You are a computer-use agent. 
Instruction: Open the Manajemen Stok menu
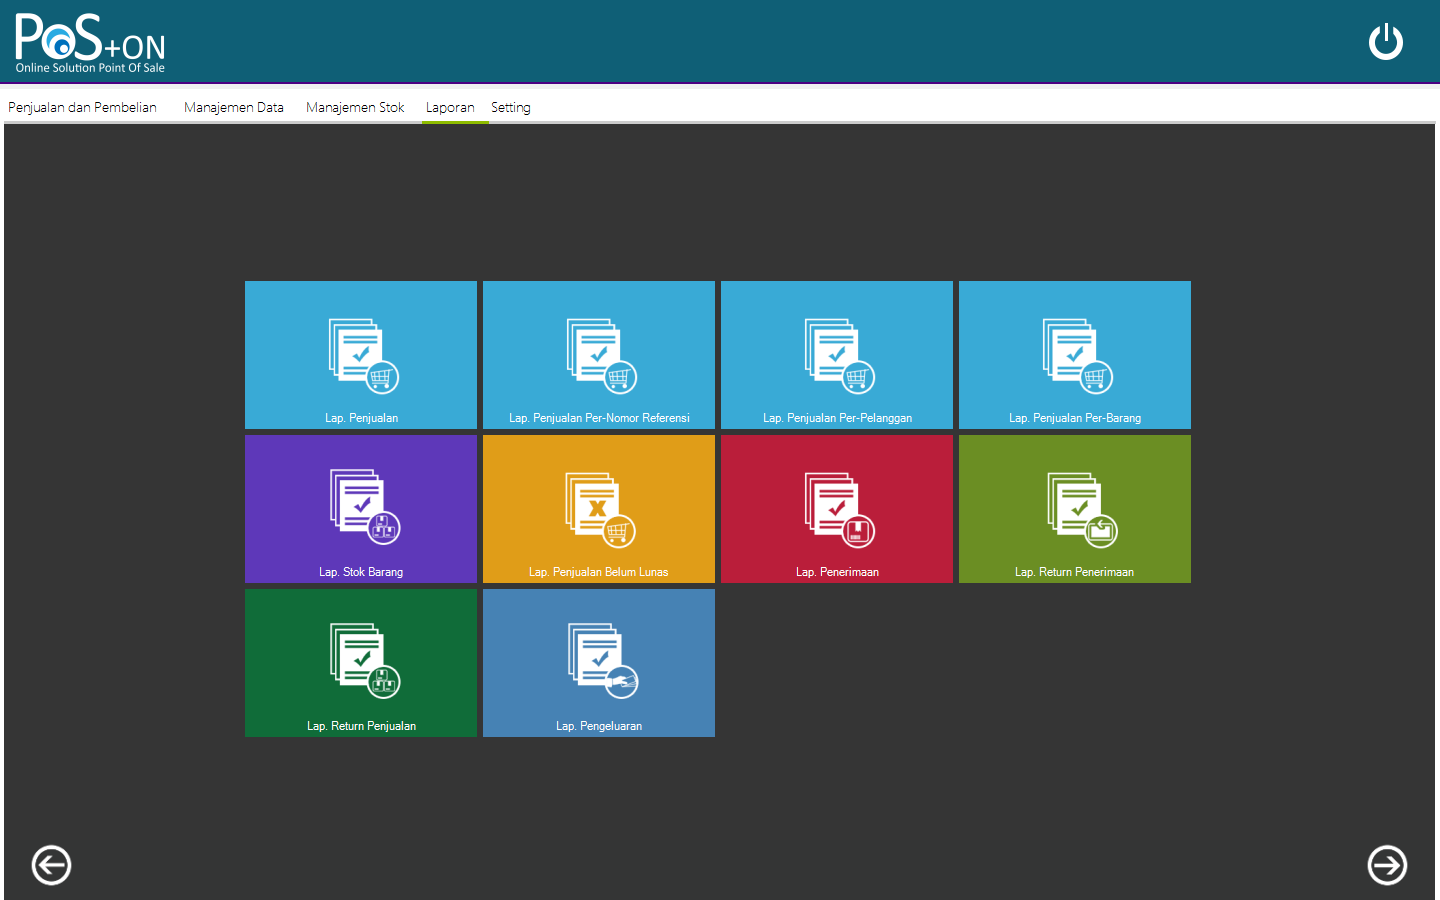(x=355, y=107)
